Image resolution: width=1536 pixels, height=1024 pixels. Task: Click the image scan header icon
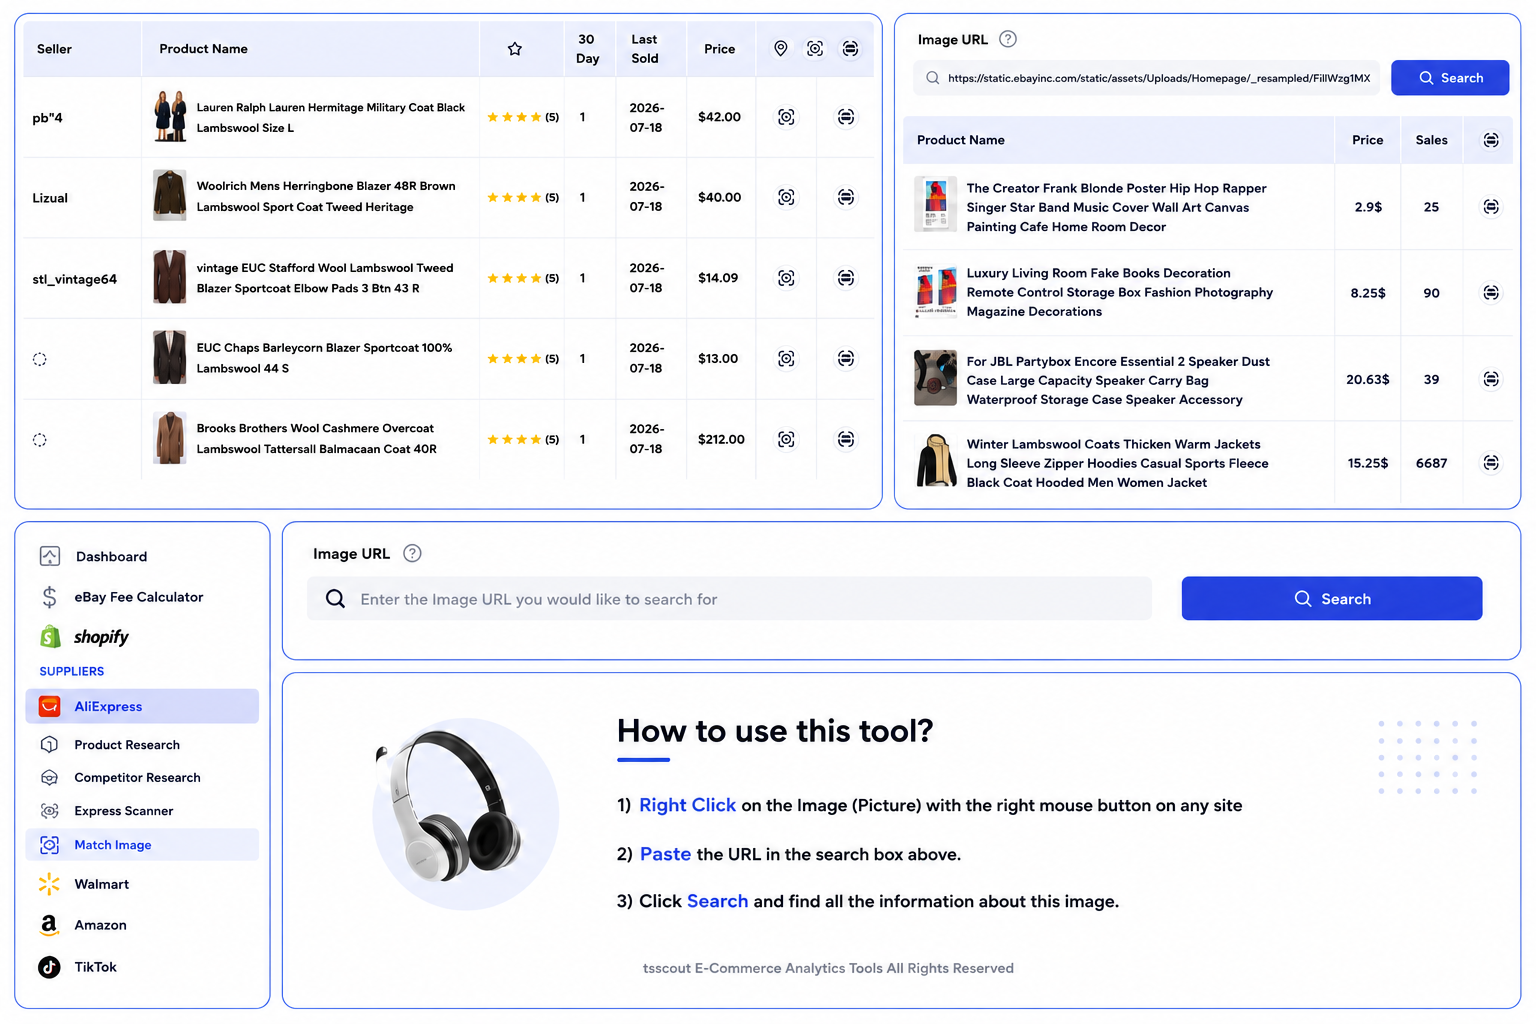(x=815, y=48)
